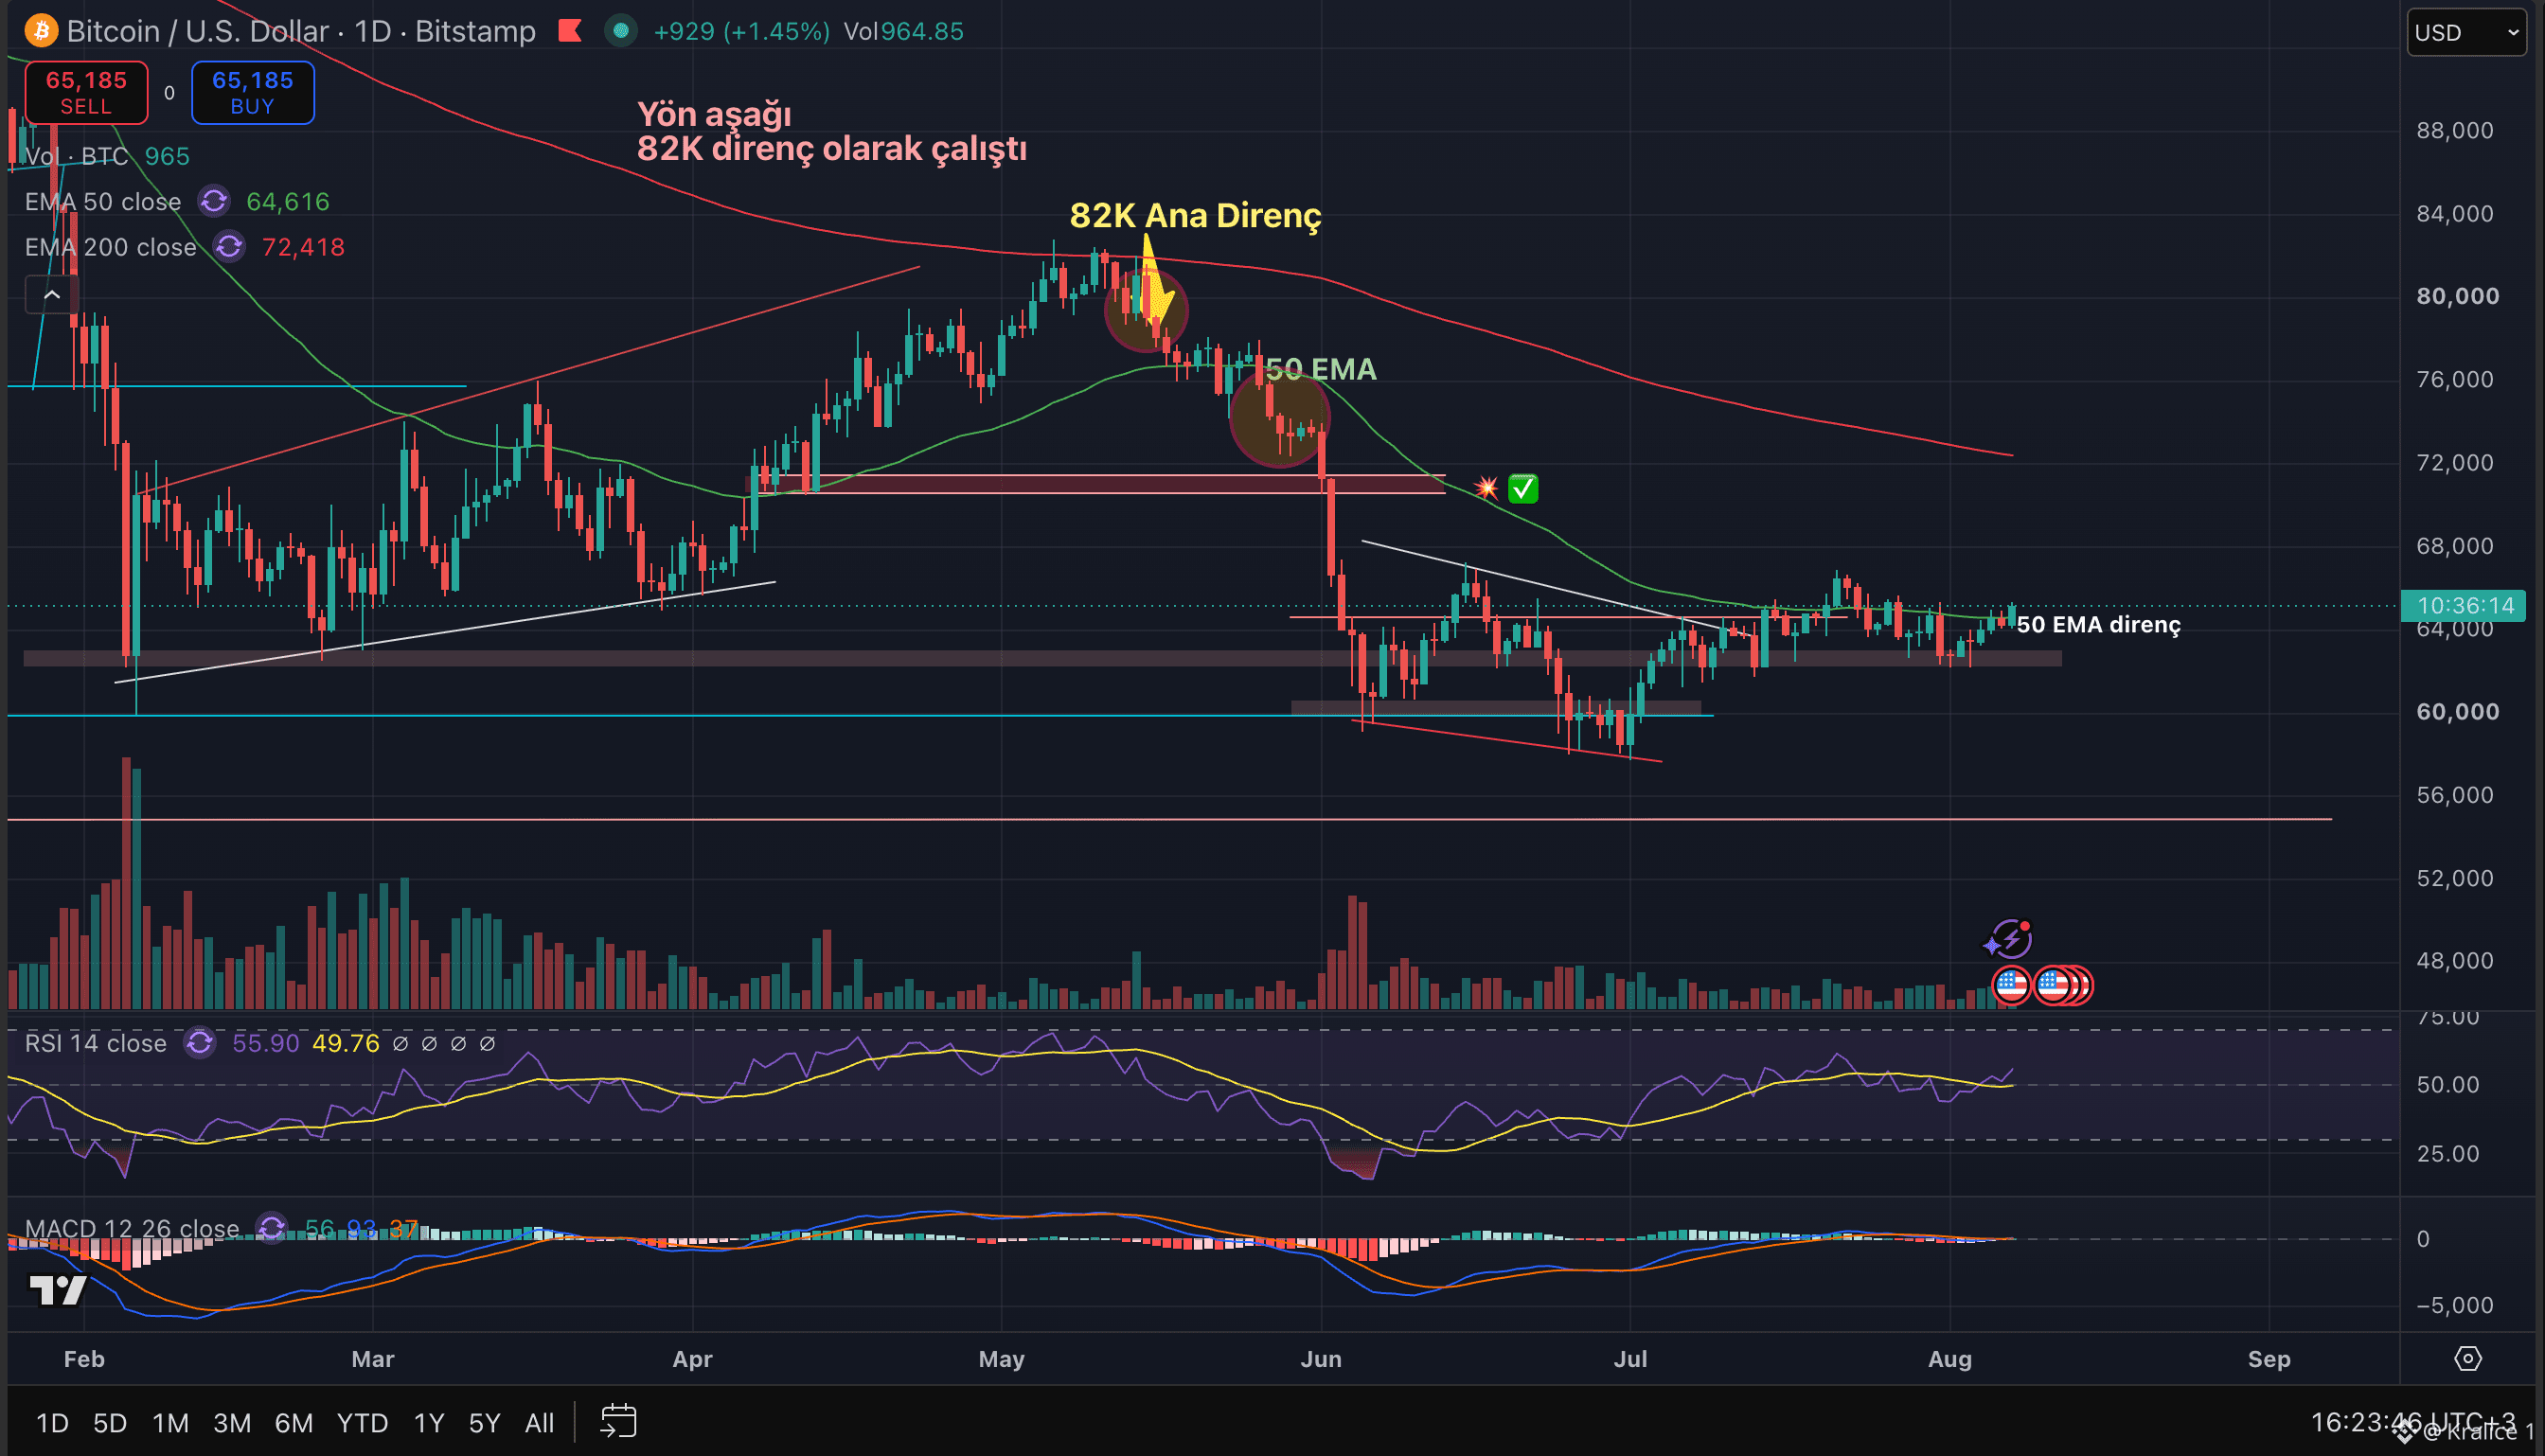This screenshot has width=2545, height=1456.
Task: Click the spread value 0 between SELL and BUY
Action: point(169,93)
